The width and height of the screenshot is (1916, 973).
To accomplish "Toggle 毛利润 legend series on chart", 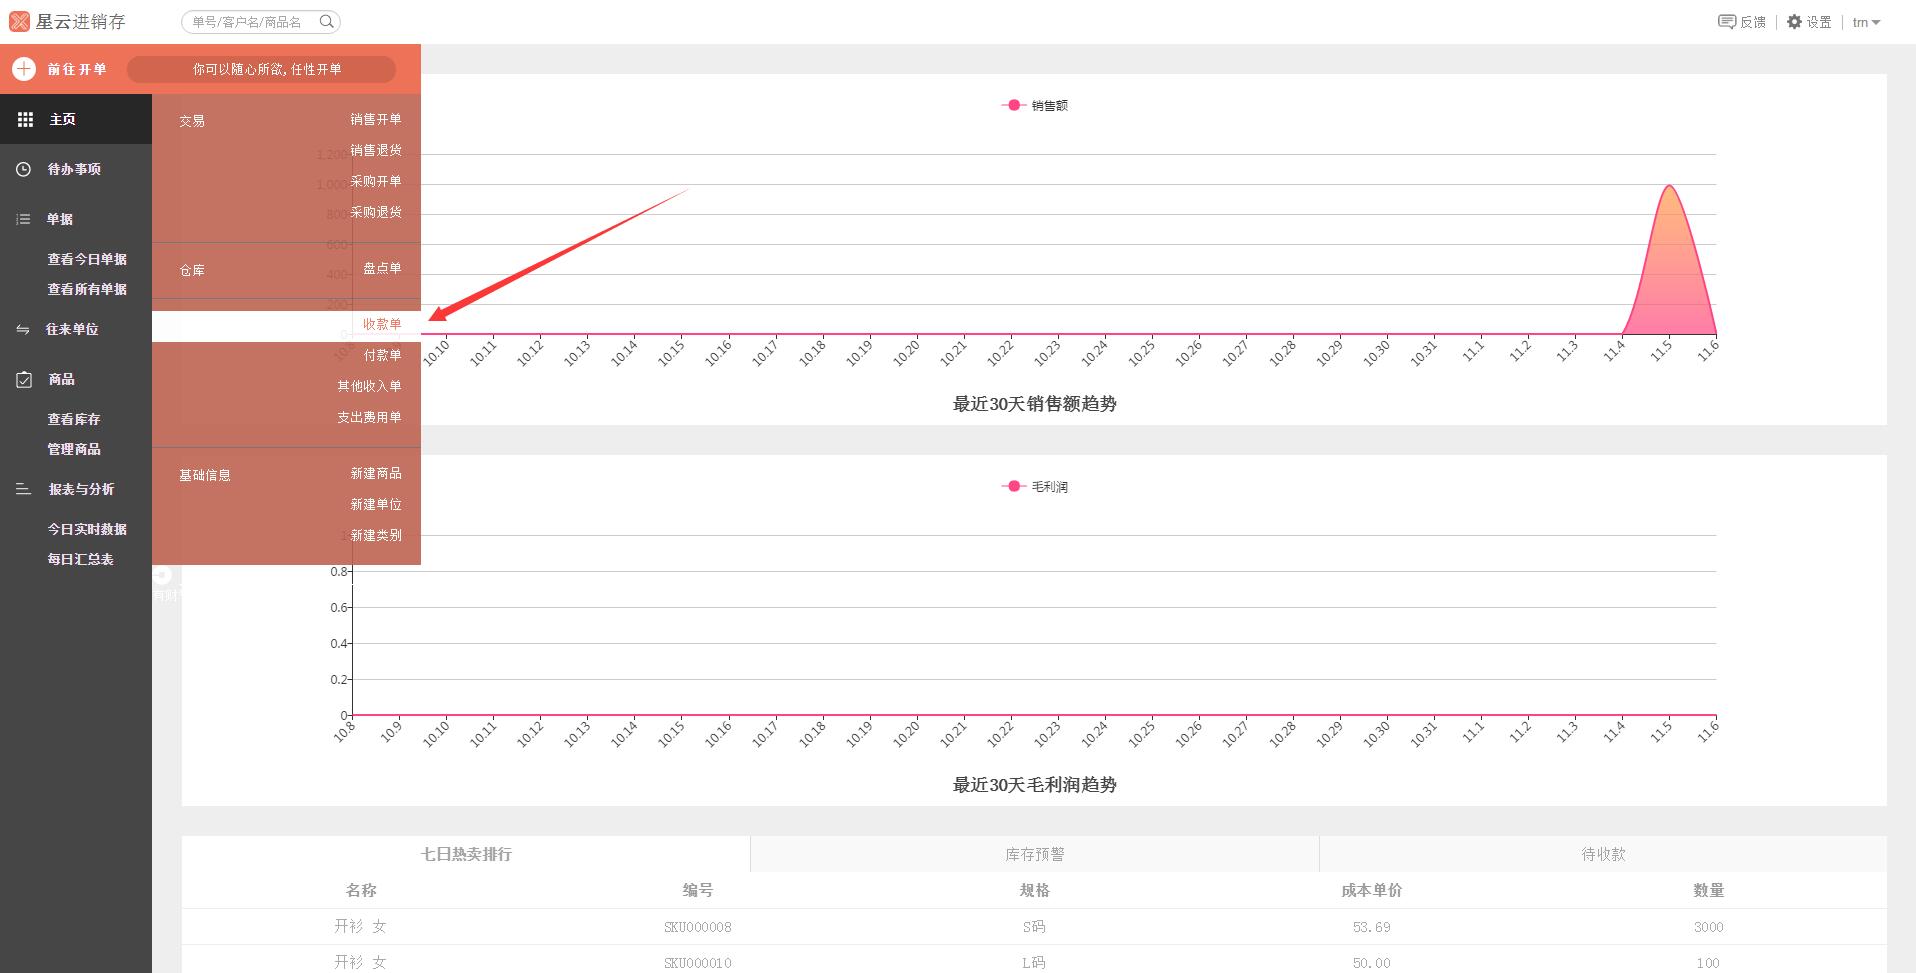I will [x=1035, y=486].
